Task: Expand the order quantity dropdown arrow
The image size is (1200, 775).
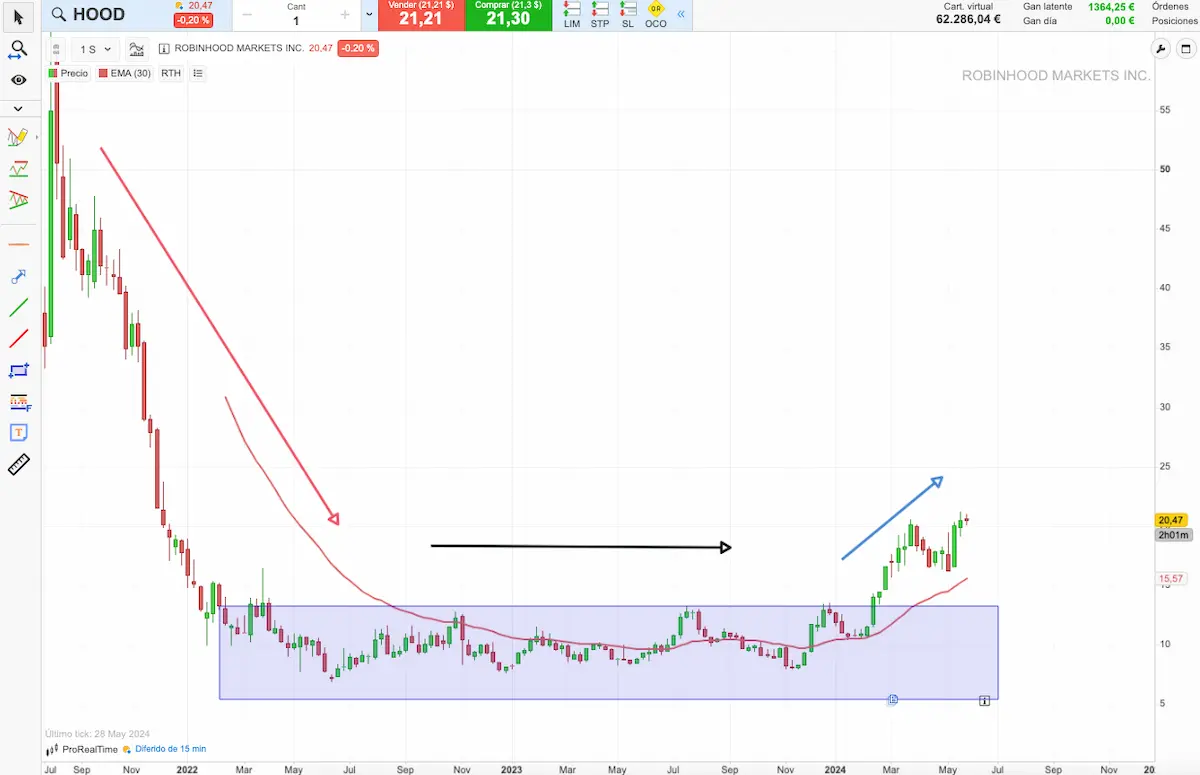Action: coord(369,15)
